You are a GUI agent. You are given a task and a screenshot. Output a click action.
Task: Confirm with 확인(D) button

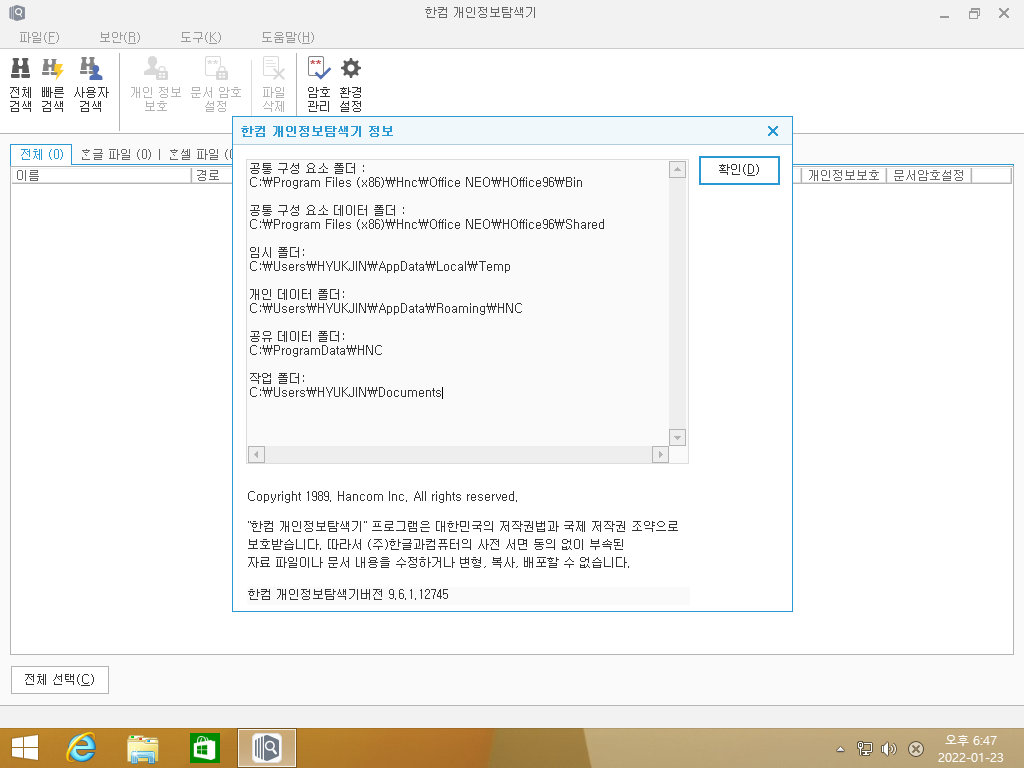point(739,170)
